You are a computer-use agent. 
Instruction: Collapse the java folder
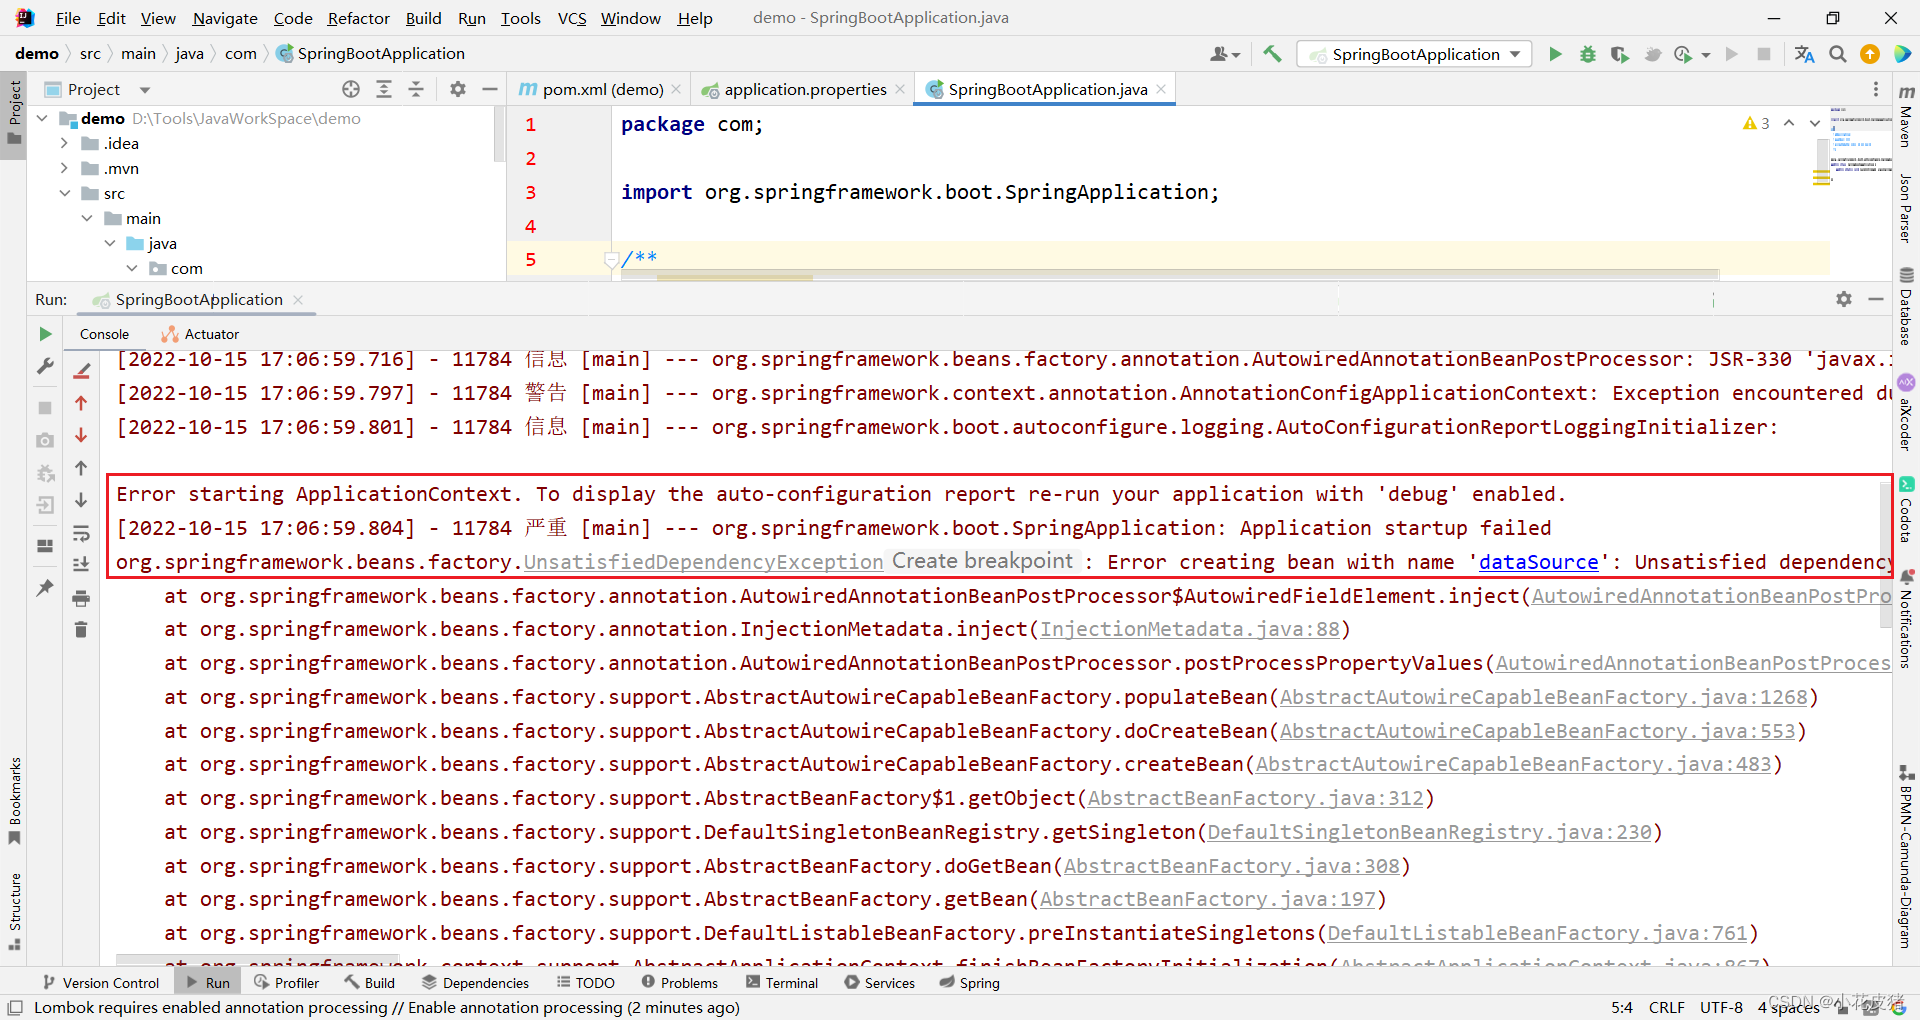[110, 243]
